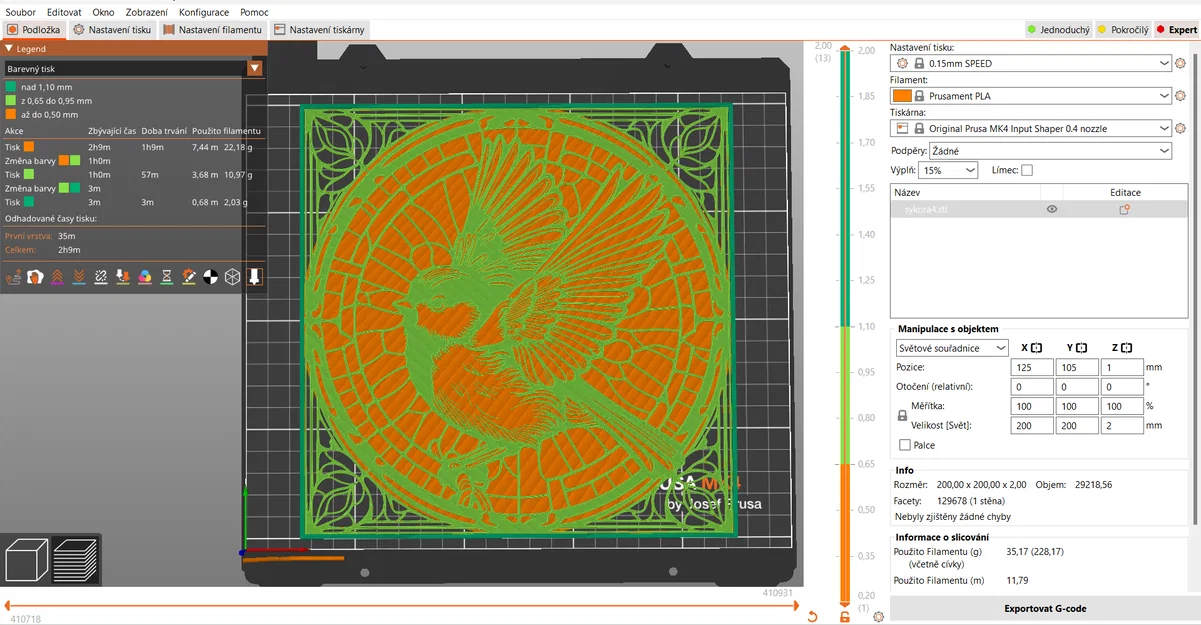This screenshot has width=1201, height=625.
Task: Reset X axis mirror icon
Action: (1036, 348)
